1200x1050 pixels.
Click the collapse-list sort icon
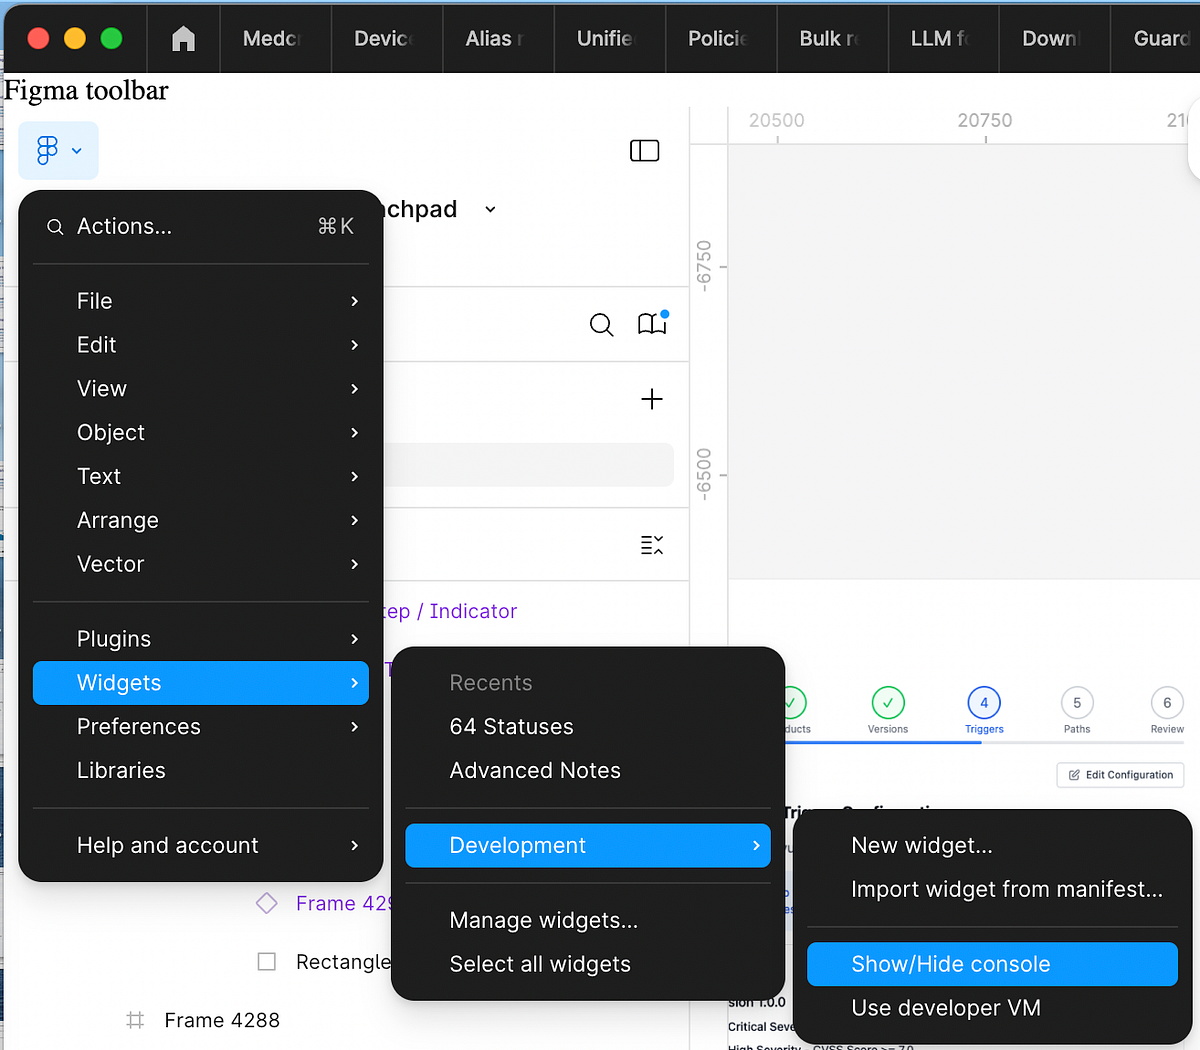click(x=652, y=544)
